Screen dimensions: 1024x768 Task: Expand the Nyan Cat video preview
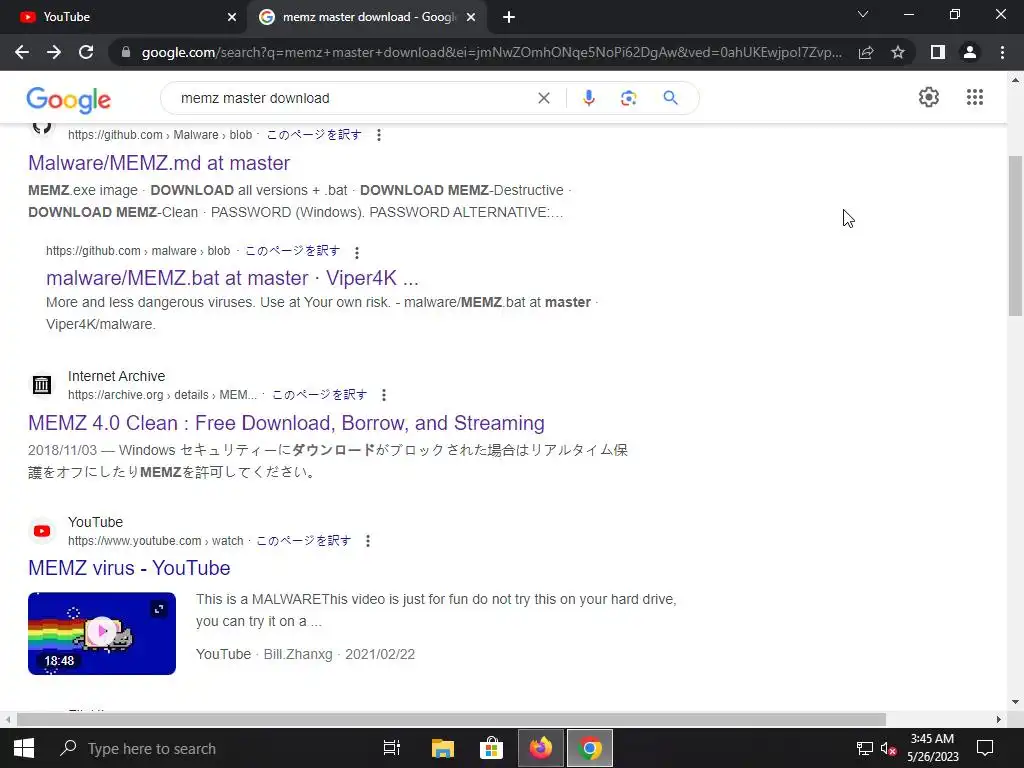[159, 609]
